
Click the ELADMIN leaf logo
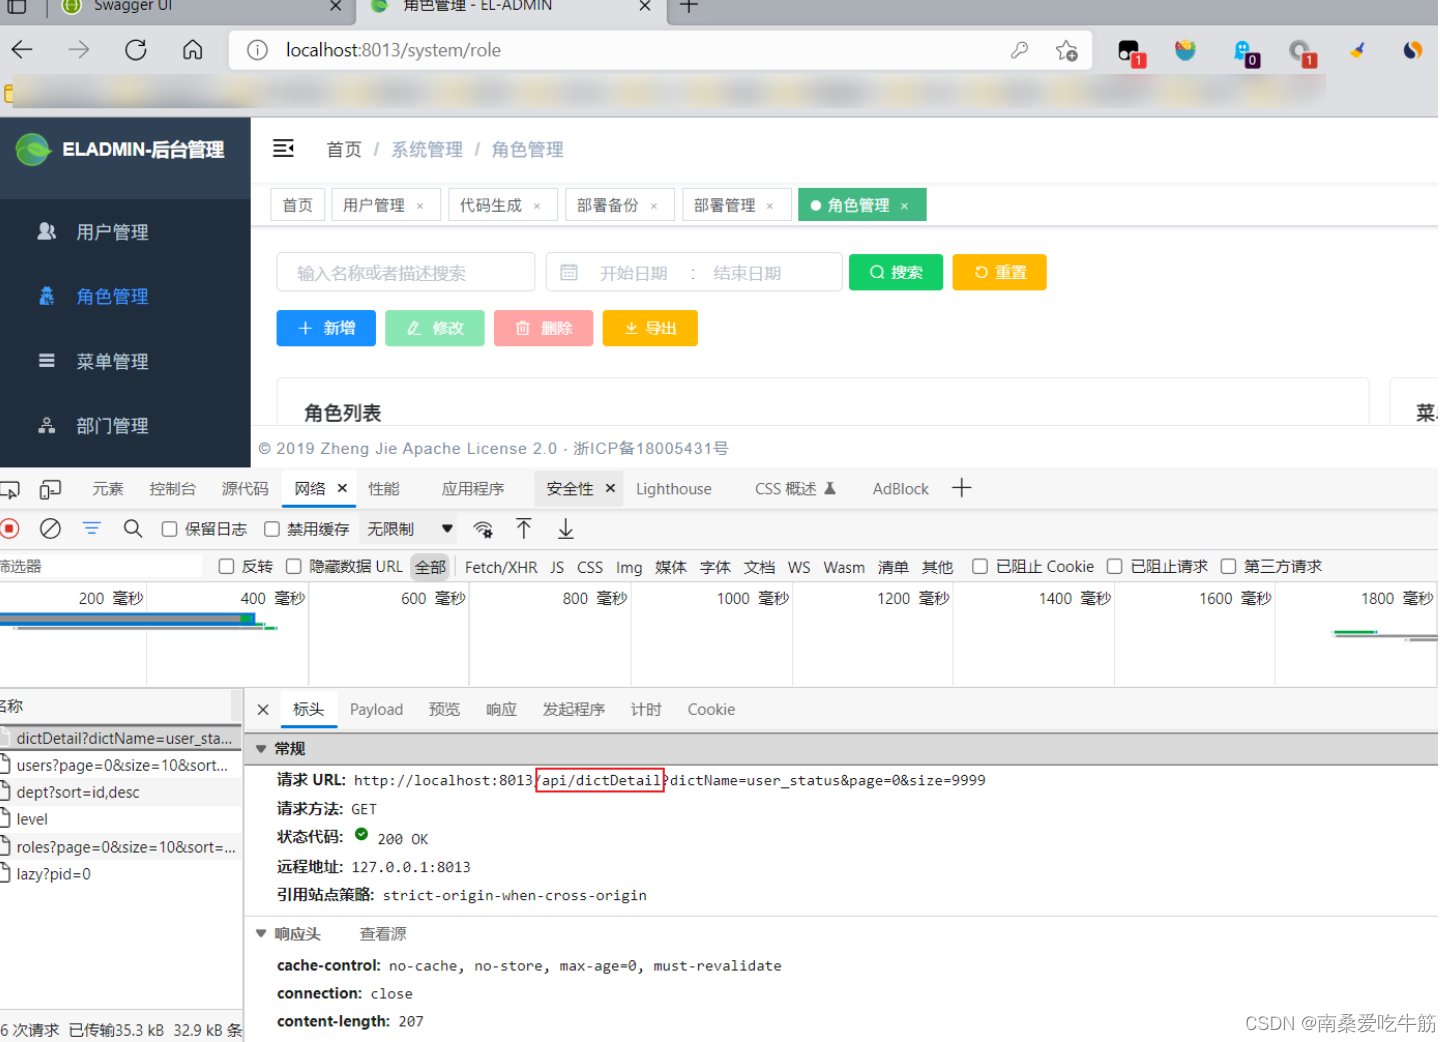click(33, 150)
